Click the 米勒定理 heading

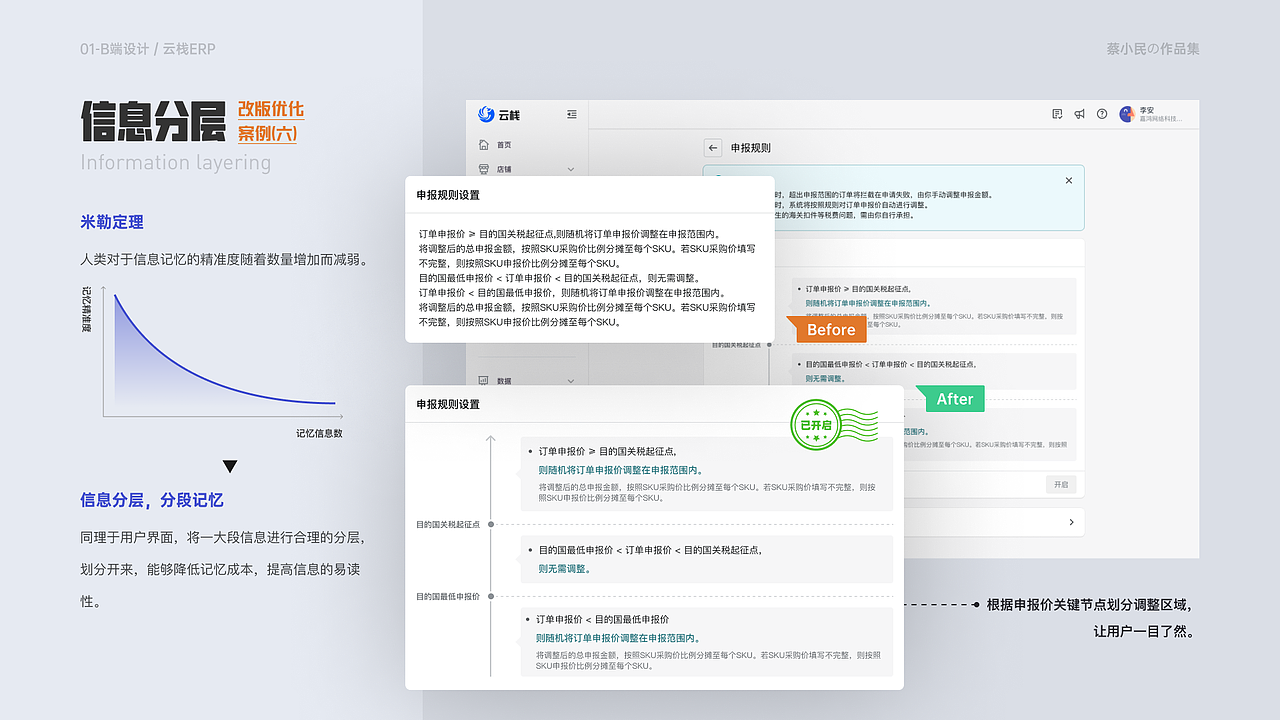point(112,222)
